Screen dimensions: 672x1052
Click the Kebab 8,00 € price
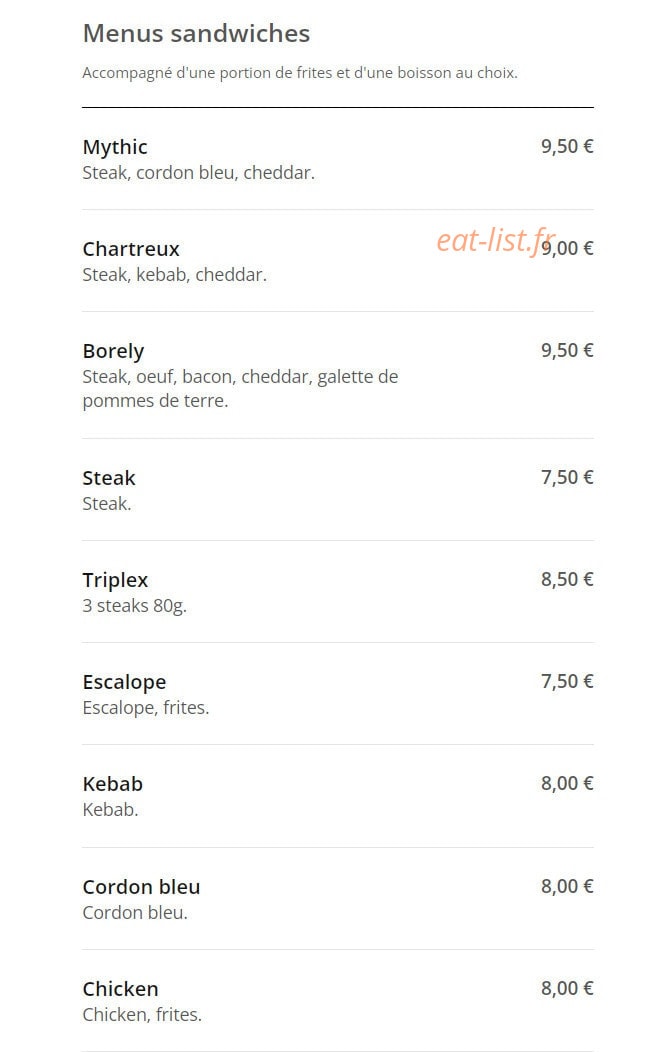click(567, 783)
